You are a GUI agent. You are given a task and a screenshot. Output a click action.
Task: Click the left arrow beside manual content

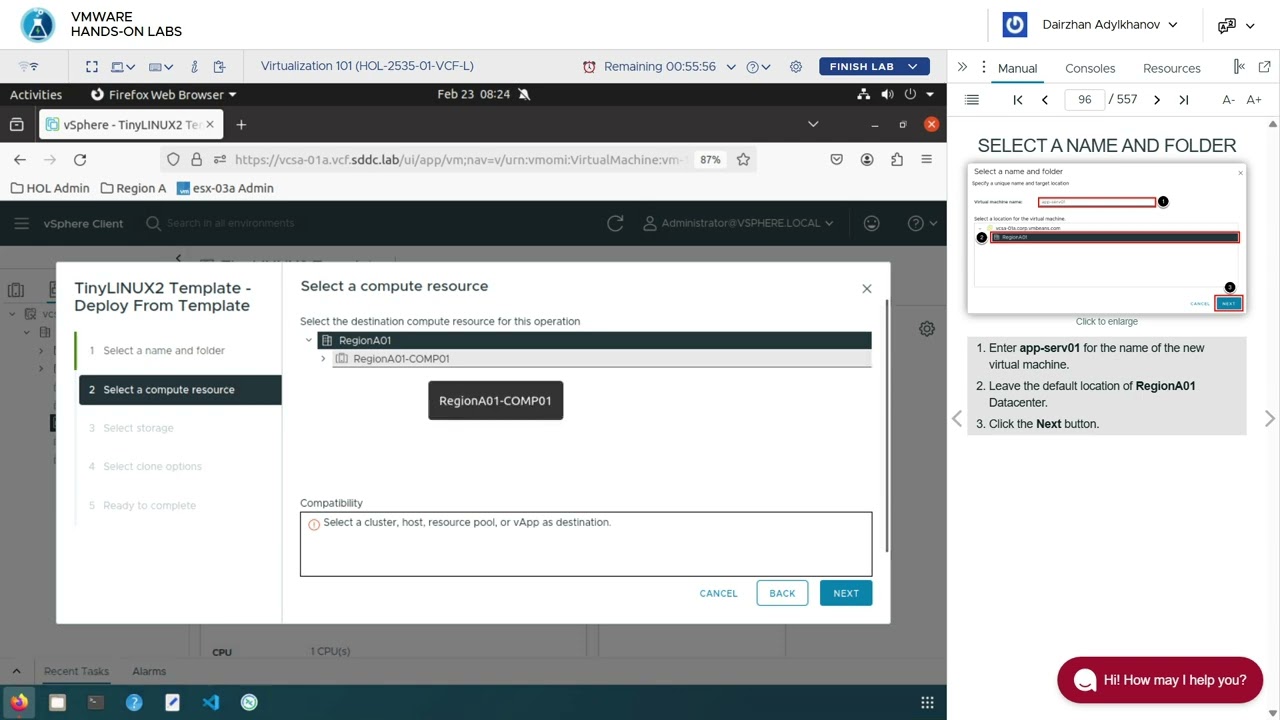[x=957, y=419]
